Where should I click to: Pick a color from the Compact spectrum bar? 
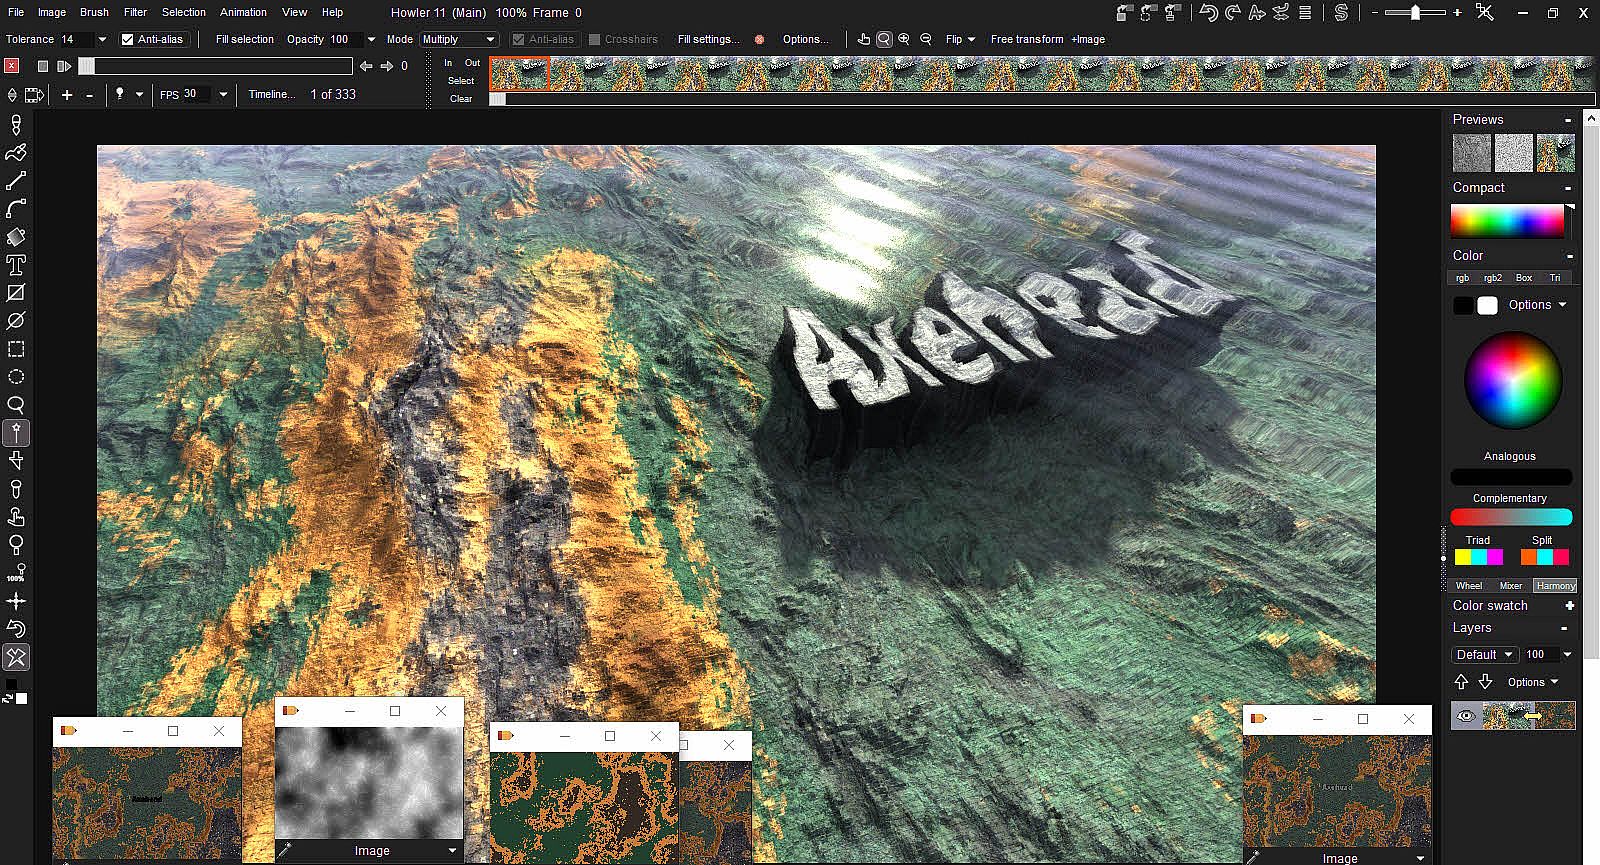tap(1507, 221)
